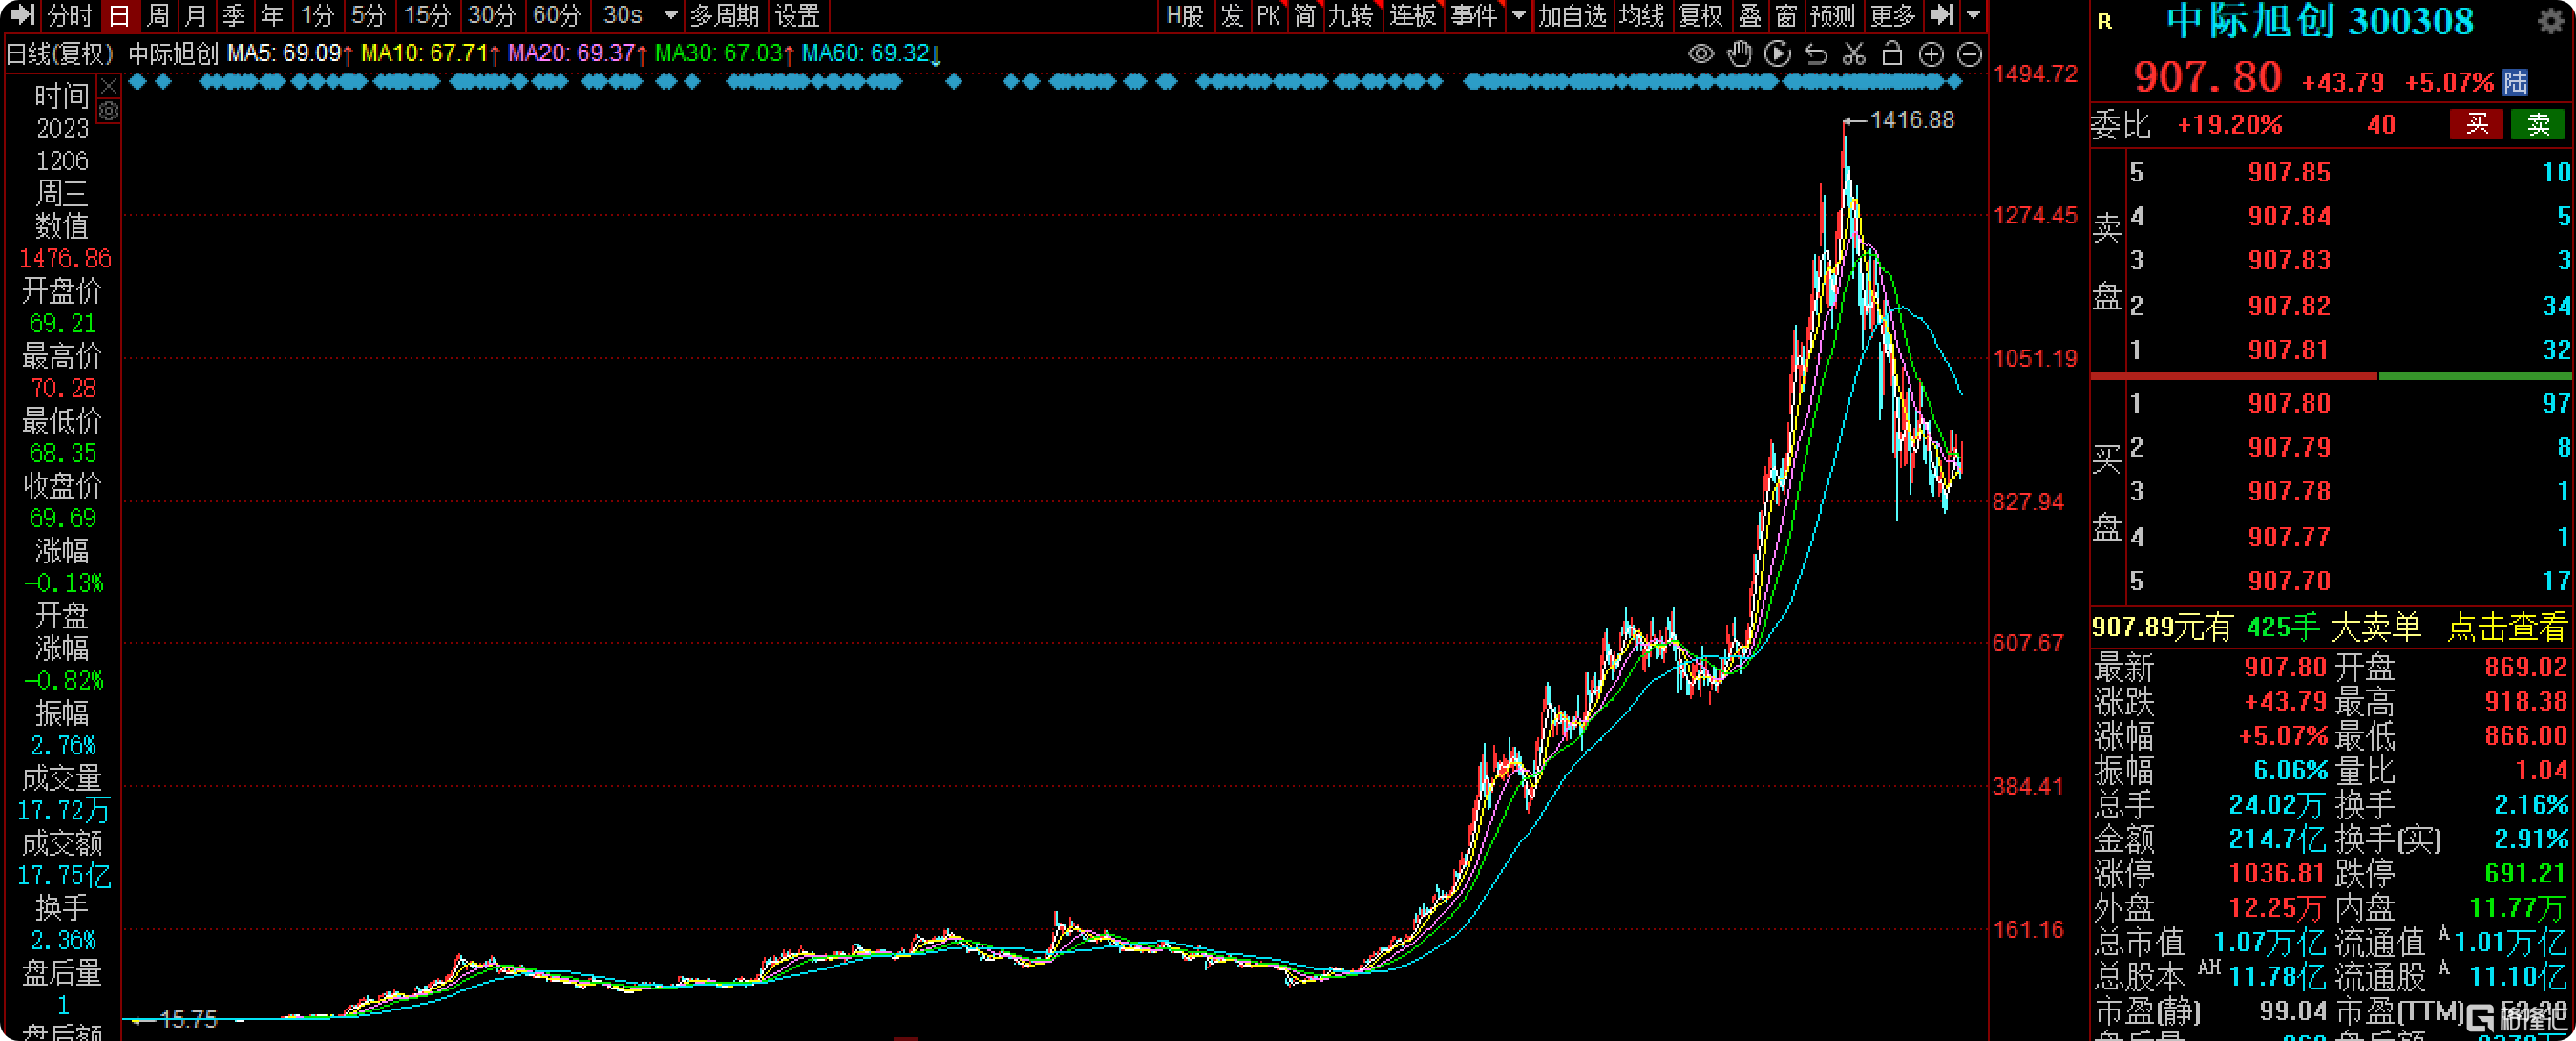
Task: Close the data info panel with X
Action: click(109, 87)
